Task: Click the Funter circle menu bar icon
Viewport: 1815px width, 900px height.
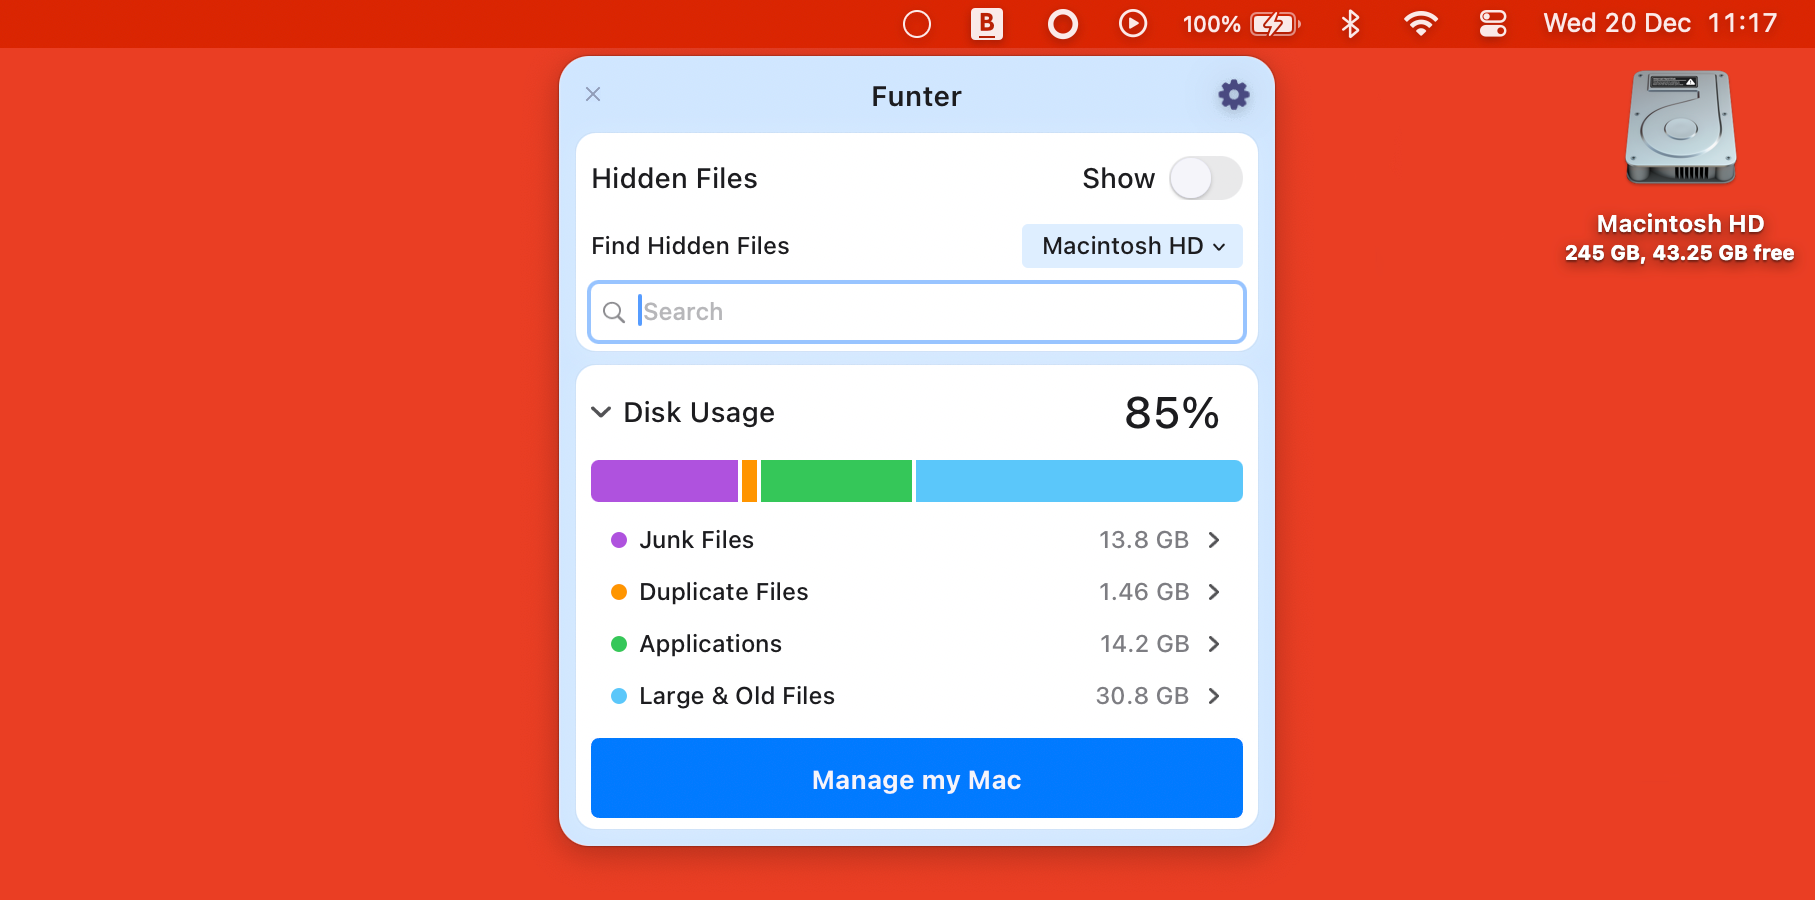Action: click(917, 24)
